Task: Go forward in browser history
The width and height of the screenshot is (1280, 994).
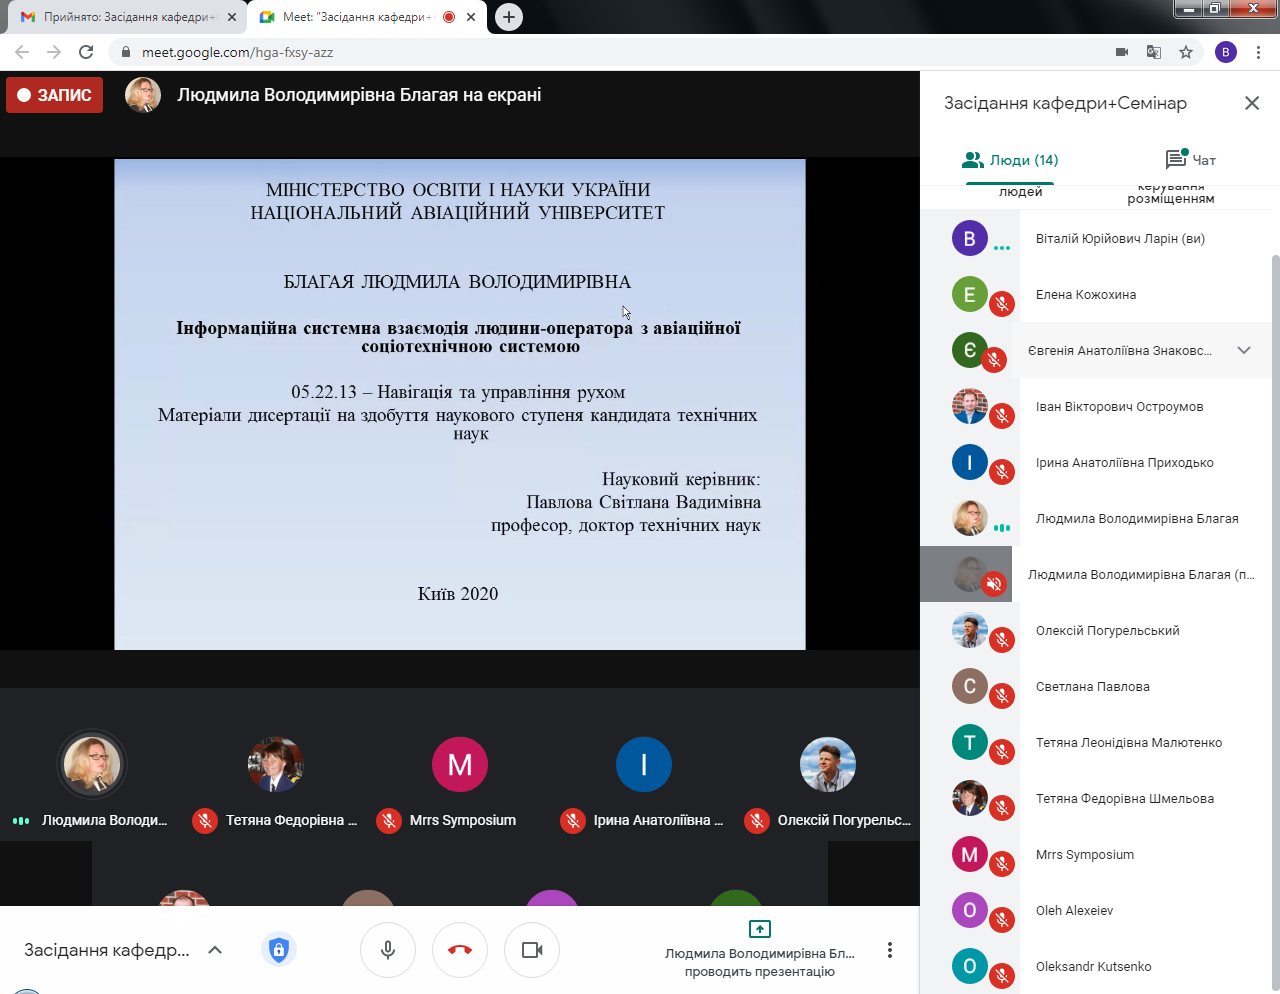Action: tap(54, 52)
